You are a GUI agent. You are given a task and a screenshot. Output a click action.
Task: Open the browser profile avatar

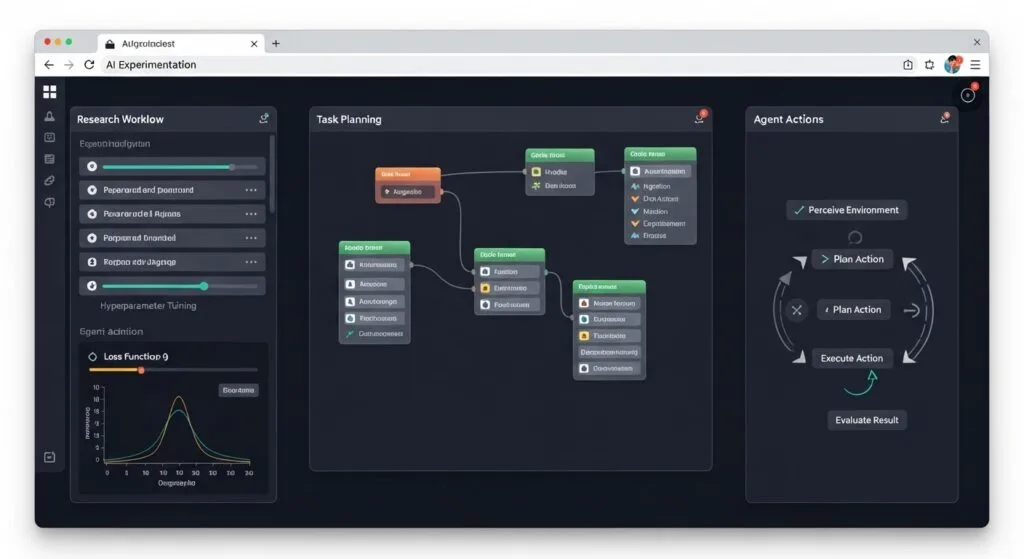(x=953, y=64)
